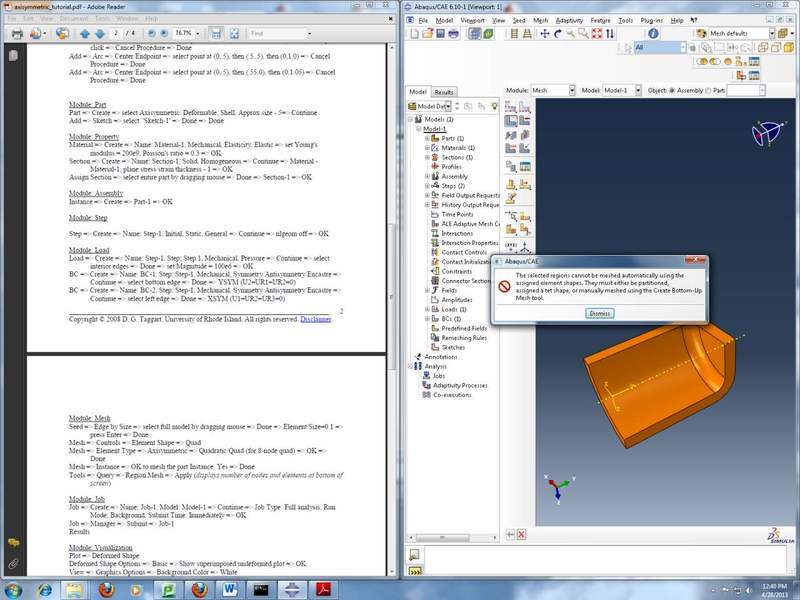Expand the Loads (1) tree node

tap(427, 309)
